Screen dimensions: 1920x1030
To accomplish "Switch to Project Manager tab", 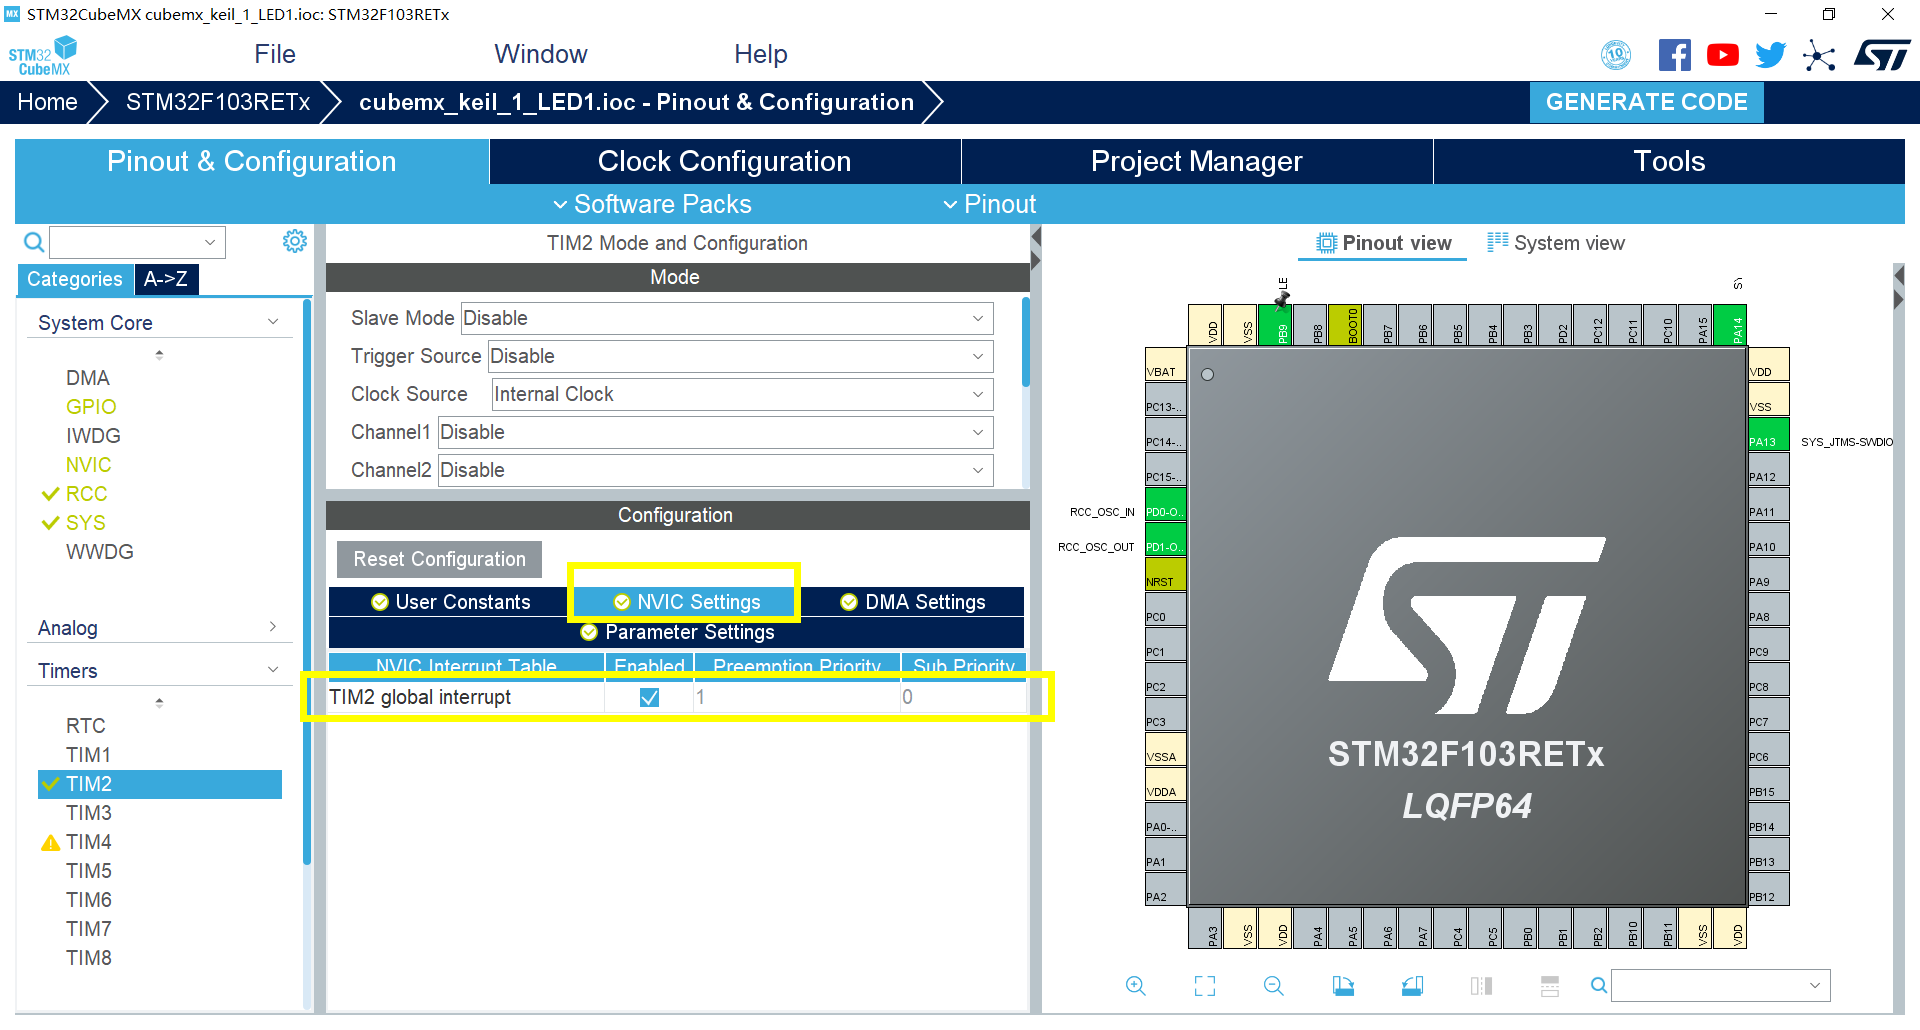I will tap(1197, 161).
